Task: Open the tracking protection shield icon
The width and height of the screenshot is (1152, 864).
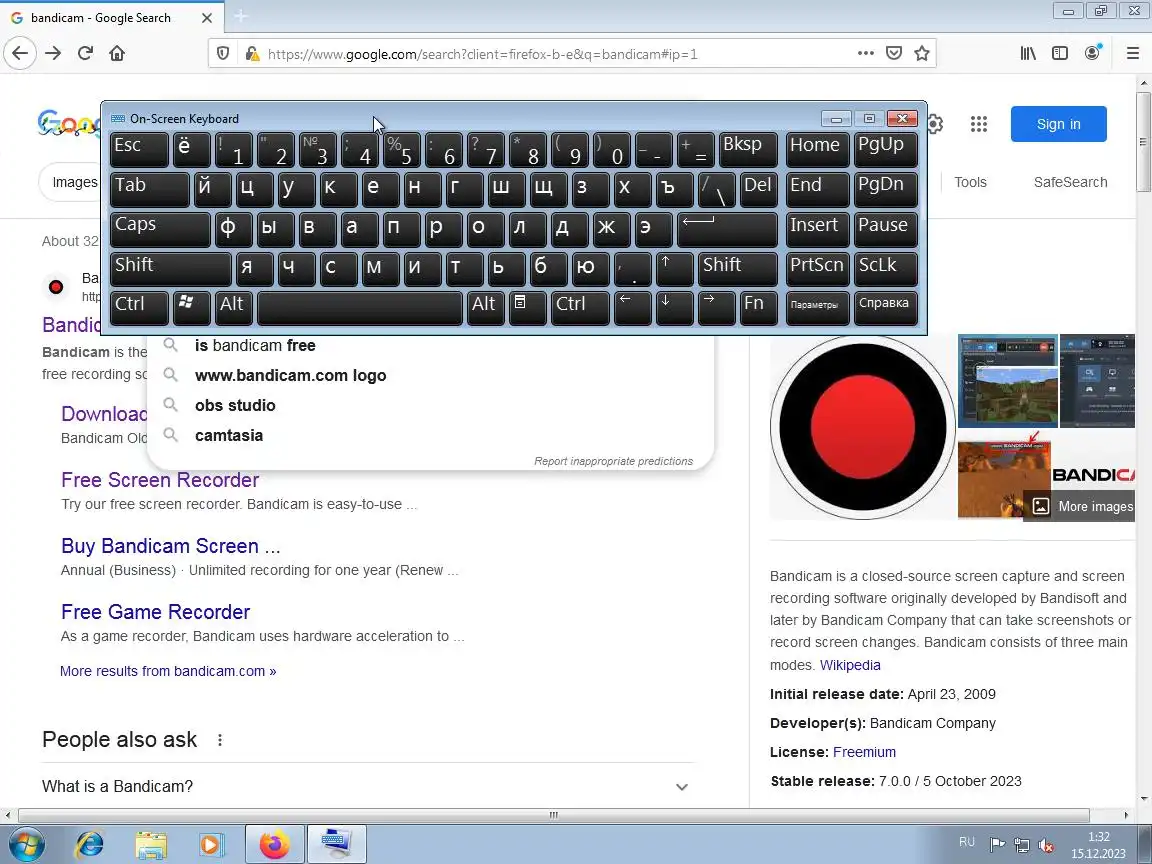Action: (x=223, y=54)
